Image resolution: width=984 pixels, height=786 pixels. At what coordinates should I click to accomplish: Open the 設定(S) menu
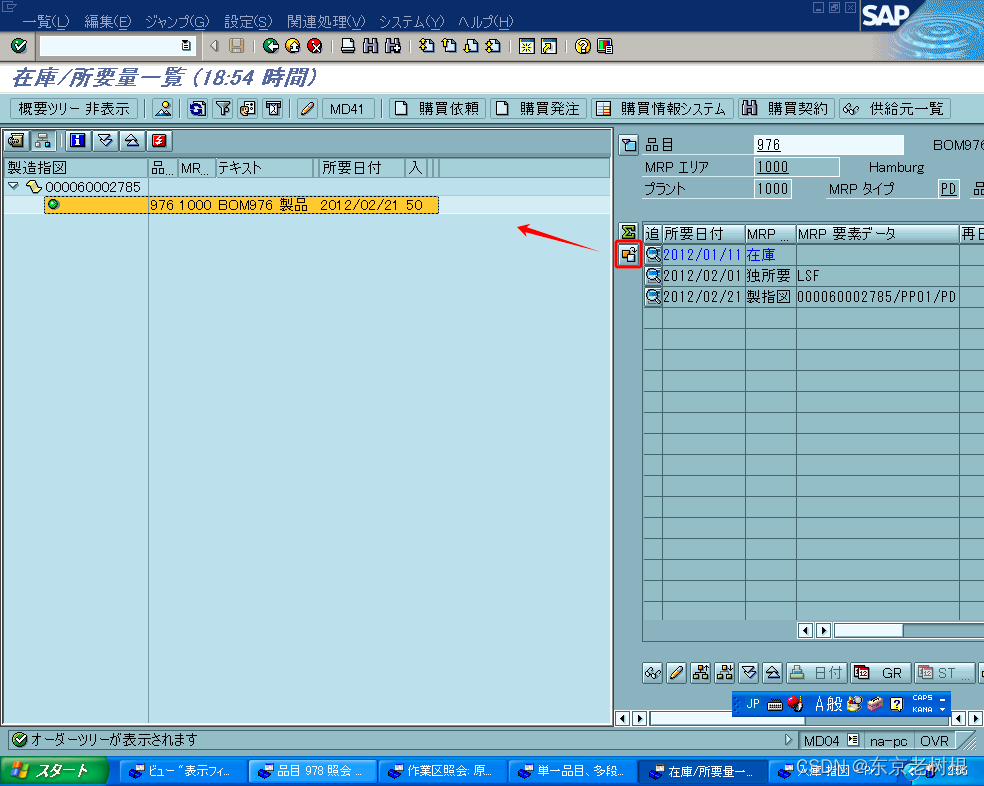click(x=247, y=19)
